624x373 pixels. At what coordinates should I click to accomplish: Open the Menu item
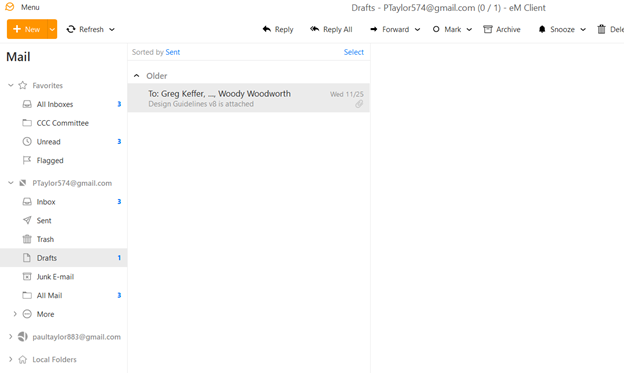[30, 7]
